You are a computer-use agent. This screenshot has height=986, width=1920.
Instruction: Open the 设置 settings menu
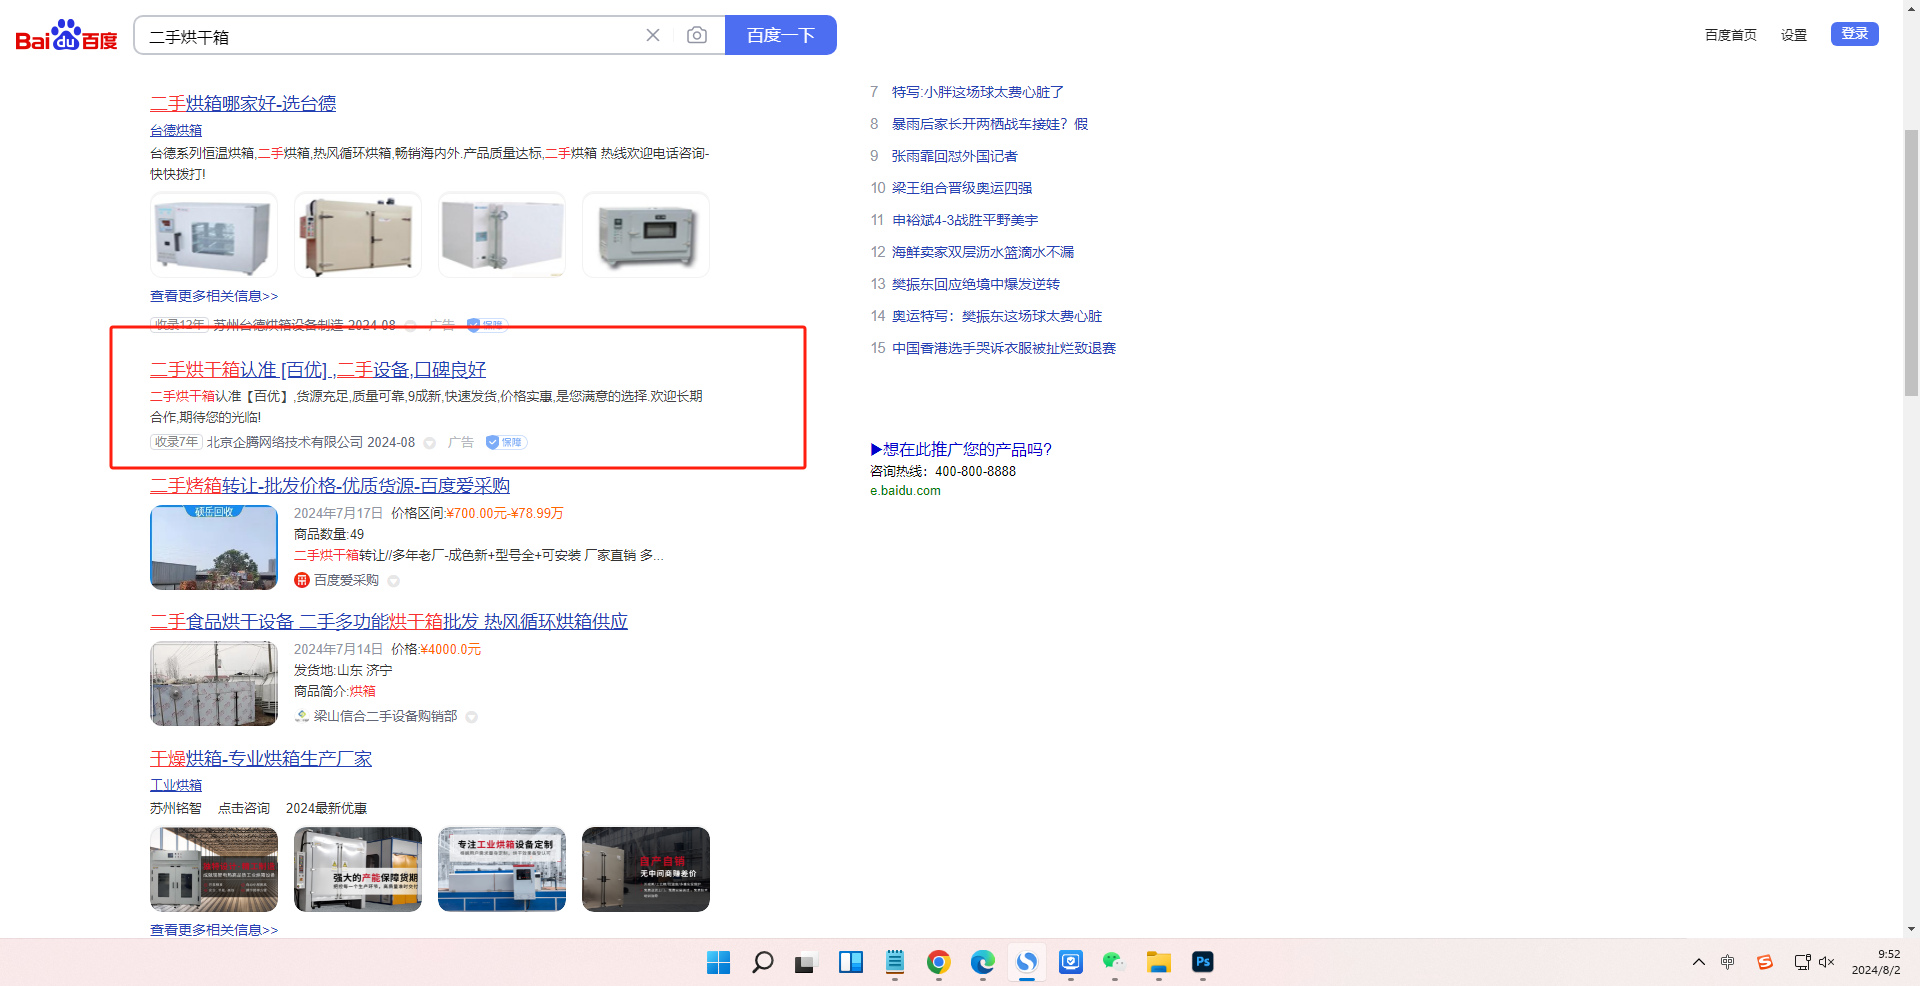1794,35
